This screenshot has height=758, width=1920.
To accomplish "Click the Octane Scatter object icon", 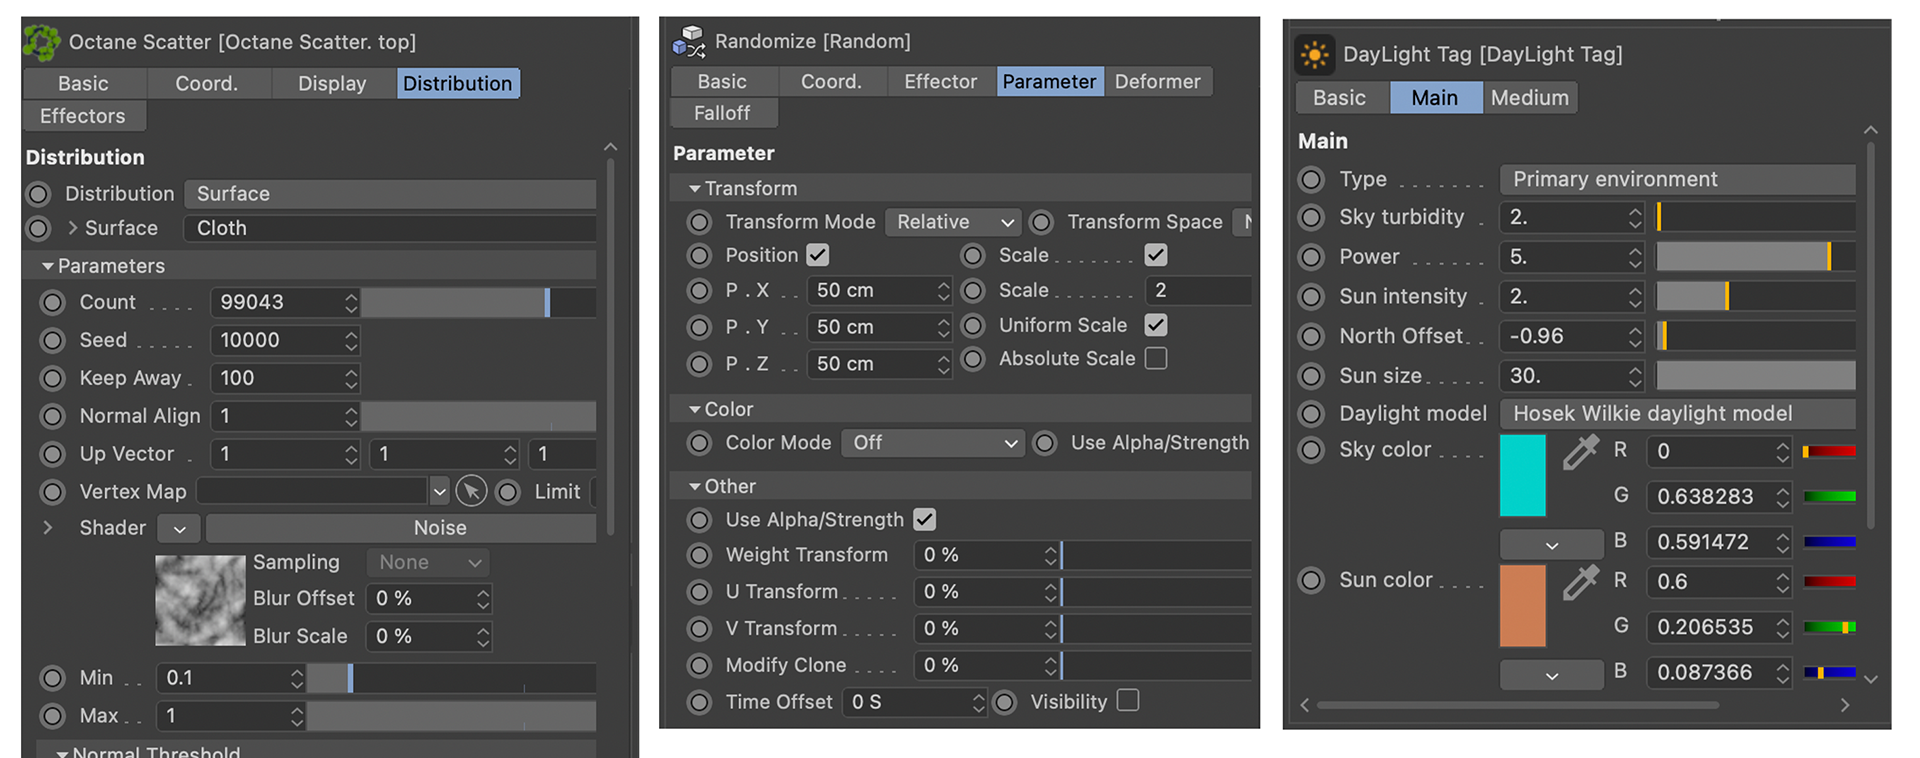I will point(42,42).
